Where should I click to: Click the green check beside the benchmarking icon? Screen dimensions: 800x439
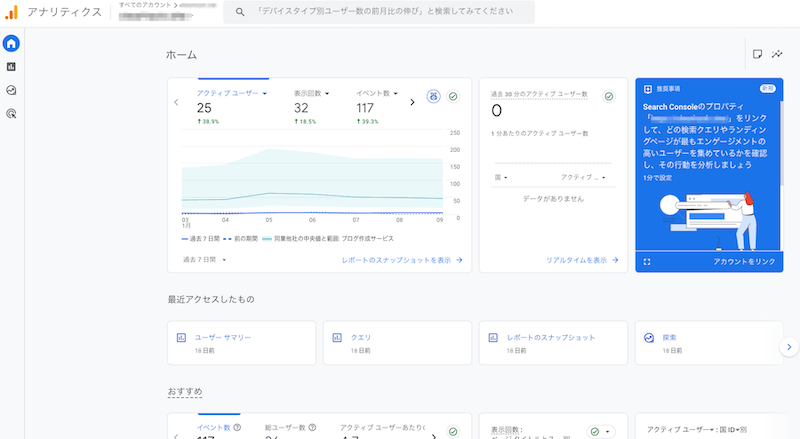pyautogui.click(x=453, y=96)
